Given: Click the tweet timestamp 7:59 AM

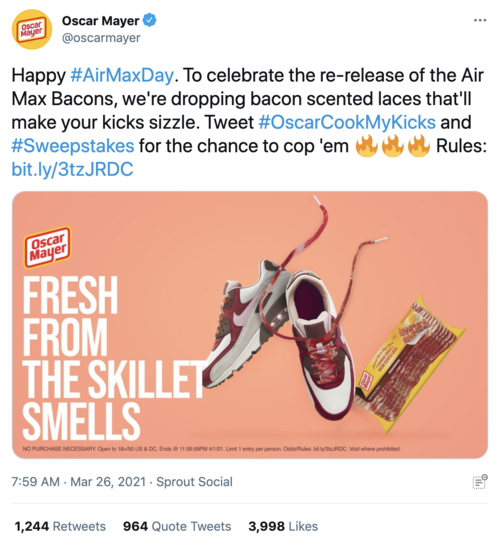Looking at the screenshot, I should pyautogui.click(x=35, y=482).
